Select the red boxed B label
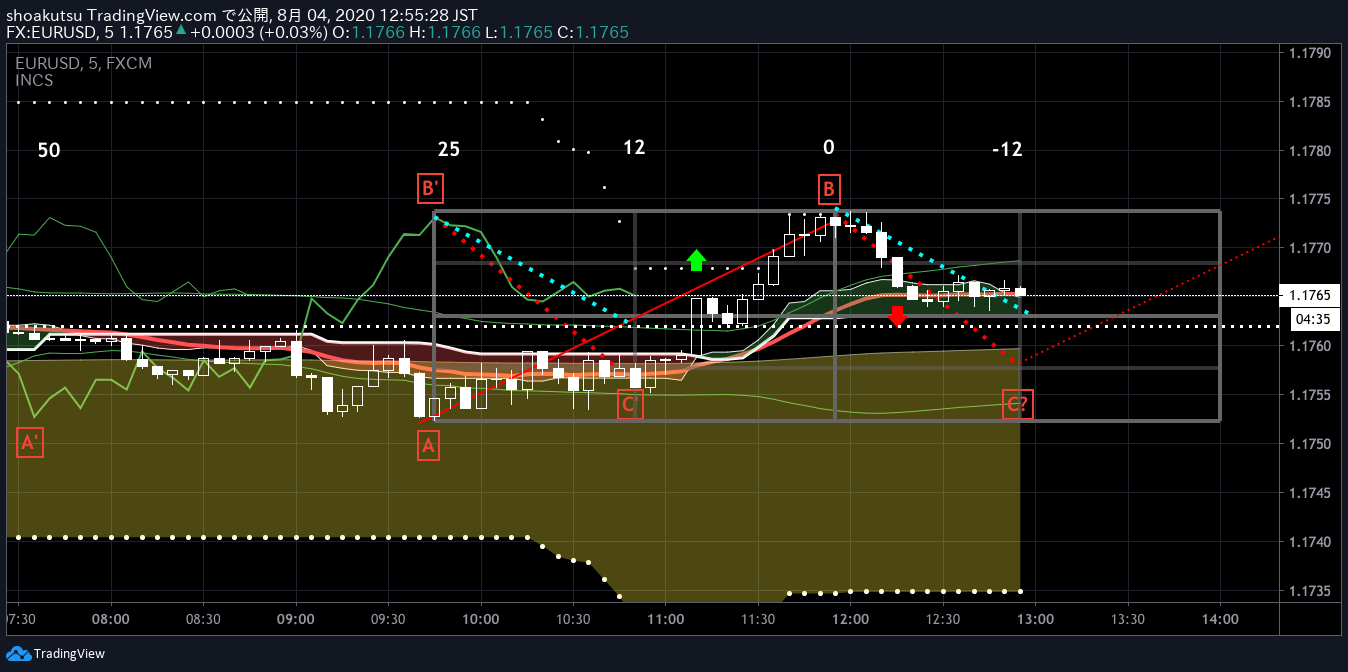 828,188
